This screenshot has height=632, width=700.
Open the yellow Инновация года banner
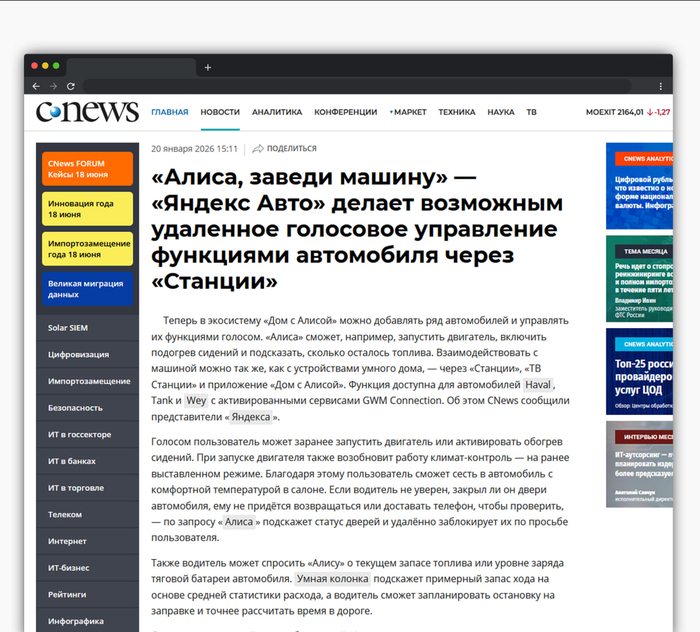coord(87,208)
